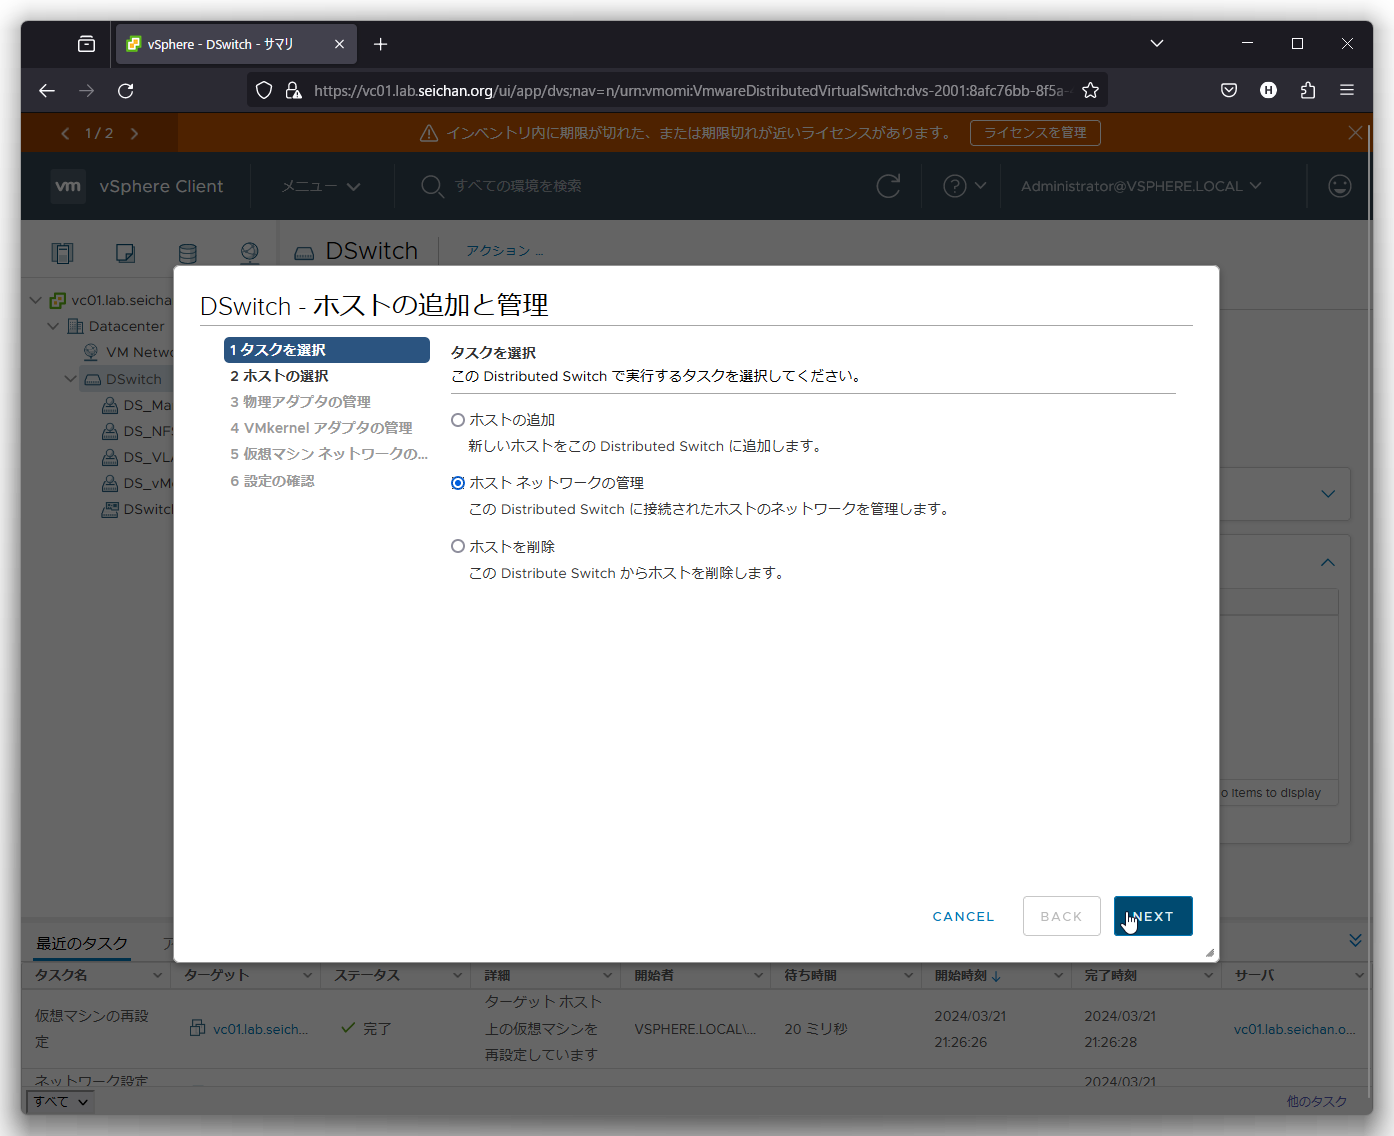
Task: Bookmark this page with star icon
Action: click(x=1091, y=91)
